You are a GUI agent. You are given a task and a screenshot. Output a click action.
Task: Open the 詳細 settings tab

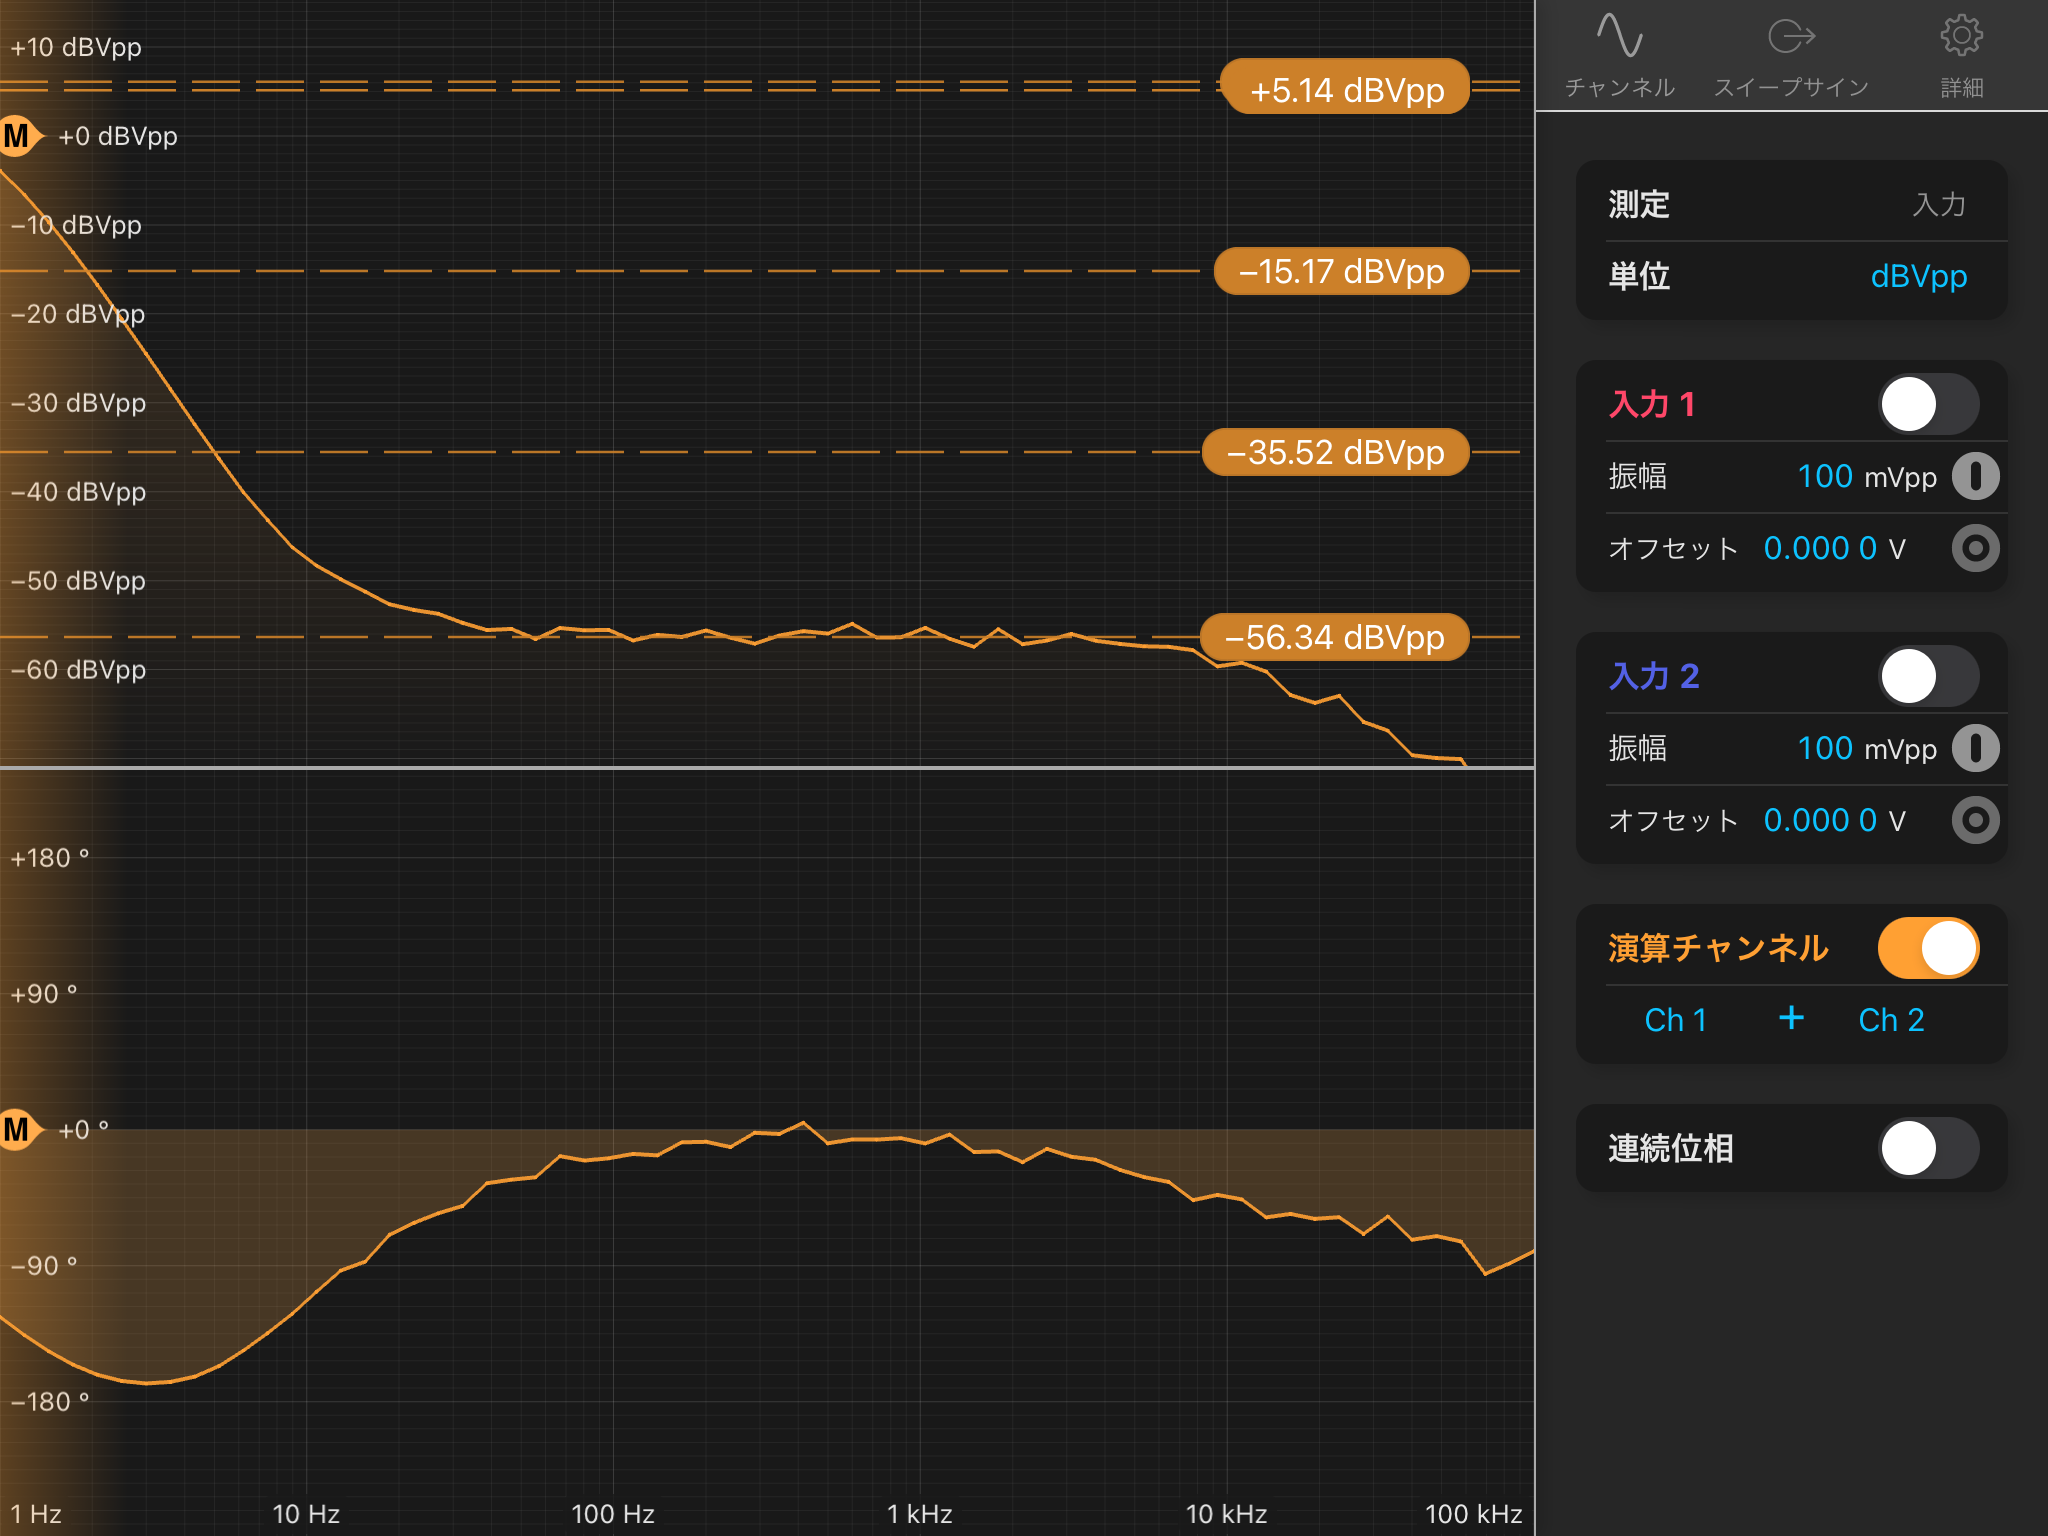(1961, 56)
